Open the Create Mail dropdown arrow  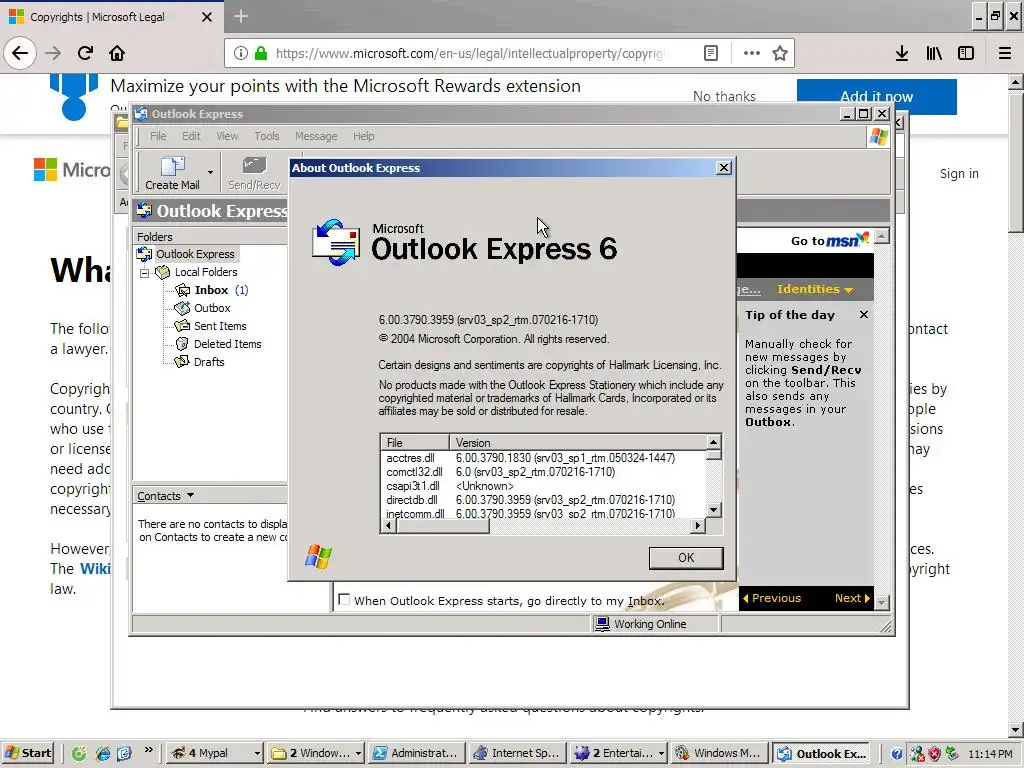[x=210, y=173]
